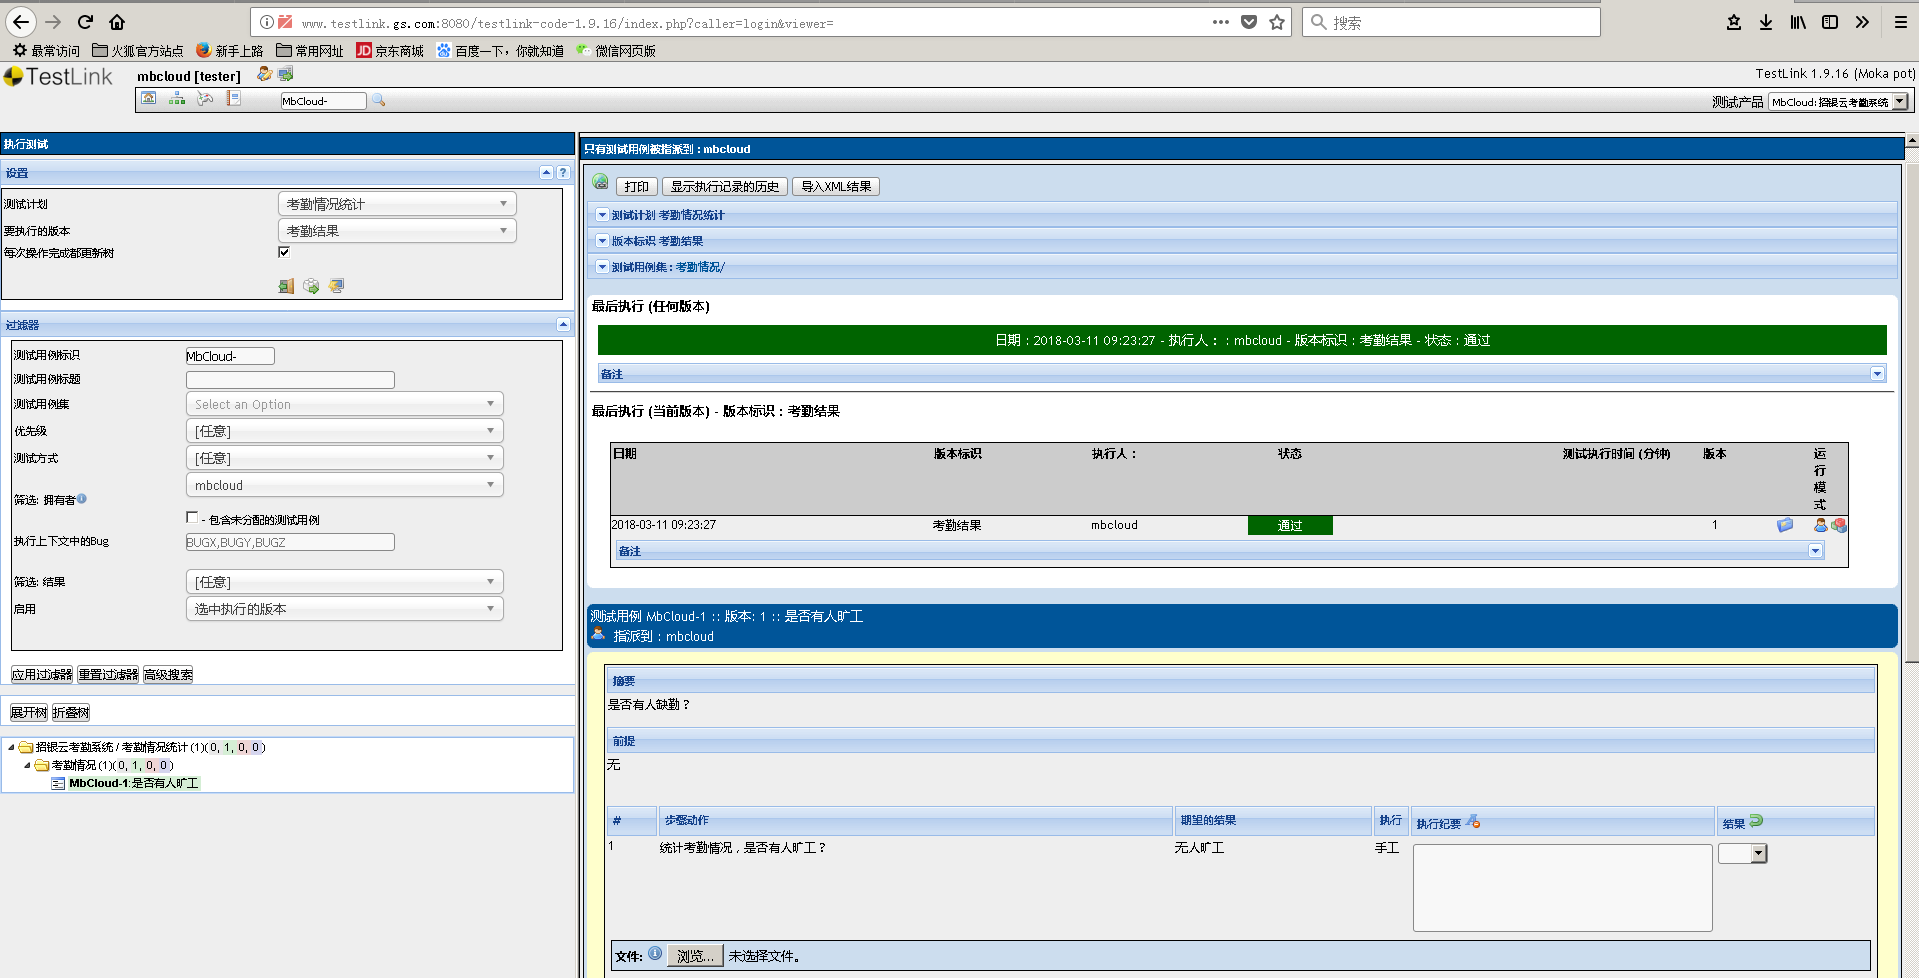The height and width of the screenshot is (978, 1919).
Task: Open the user settings icon beside mbcloud [tester]
Action: [264, 74]
